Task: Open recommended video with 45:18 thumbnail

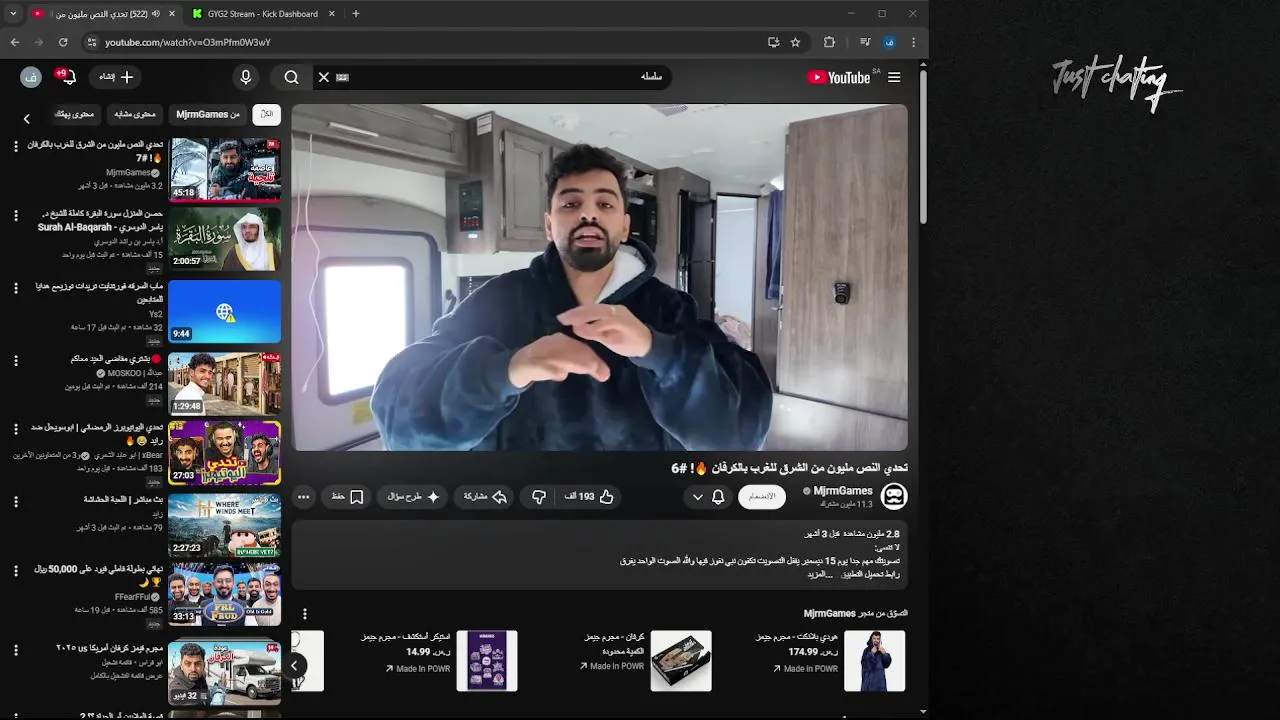Action: click(x=224, y=169)
